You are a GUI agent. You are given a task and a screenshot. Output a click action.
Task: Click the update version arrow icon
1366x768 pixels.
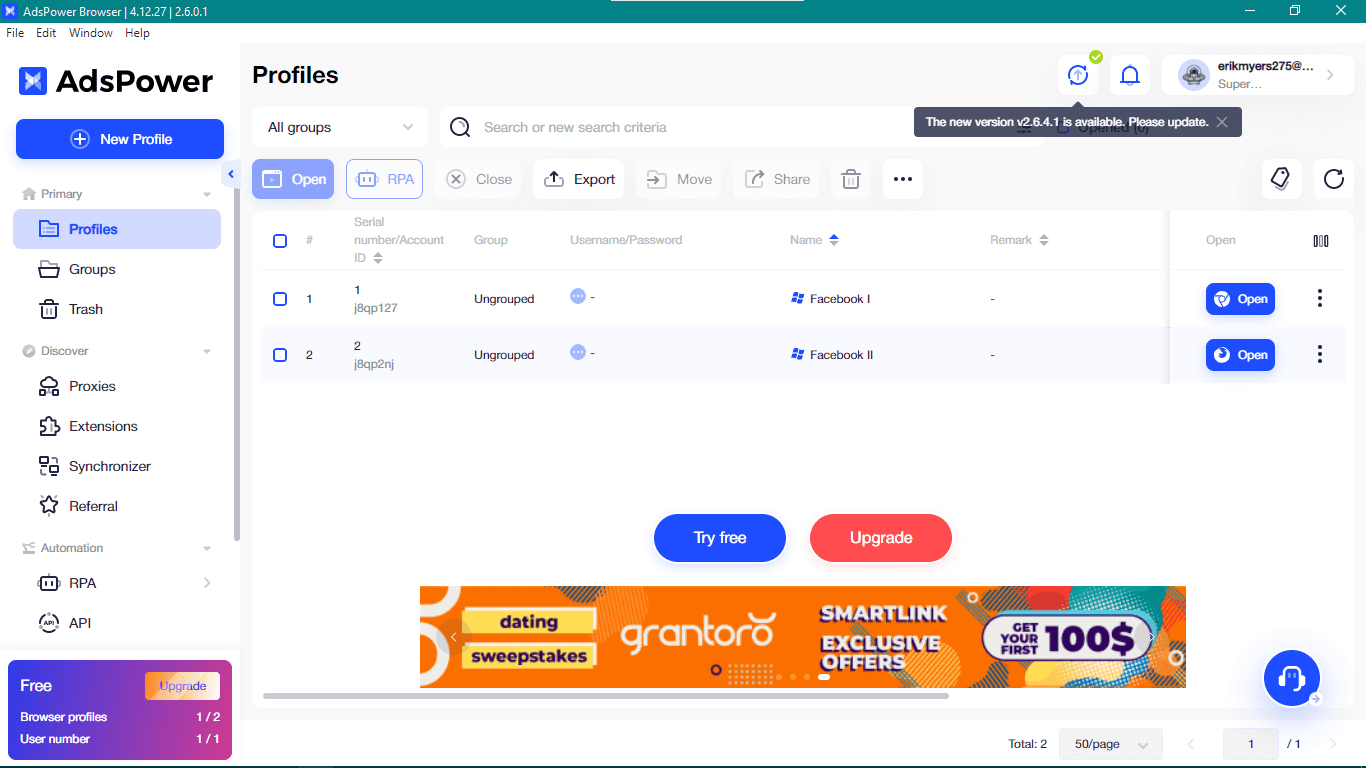(1077, 75)
